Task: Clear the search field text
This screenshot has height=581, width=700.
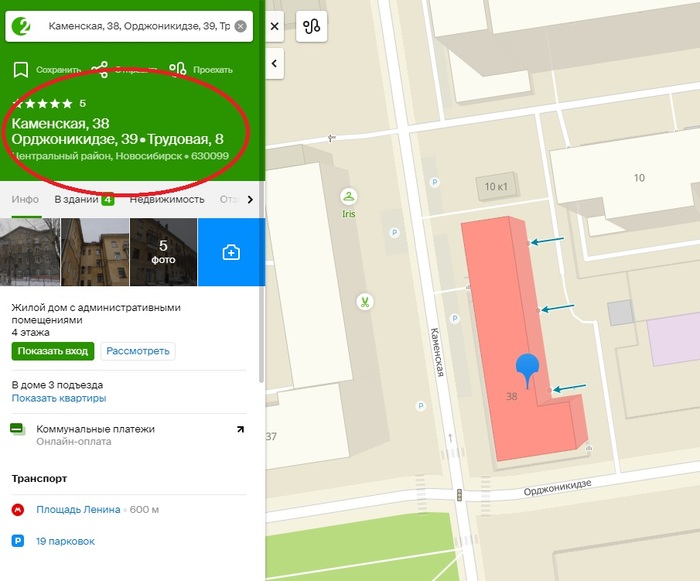Action: point(240,26)
